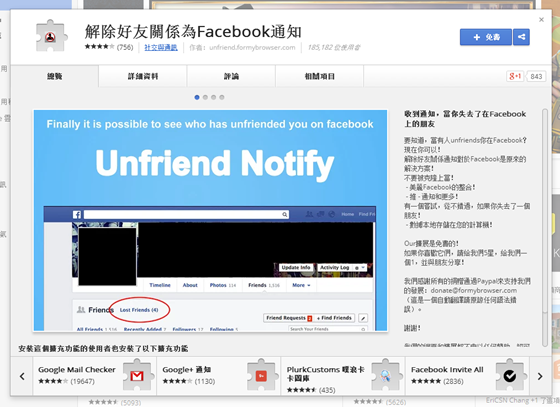The image size is (560, 407).
Task: Show the third screenshot via carousel dot
Action: (x=213, y=97)
